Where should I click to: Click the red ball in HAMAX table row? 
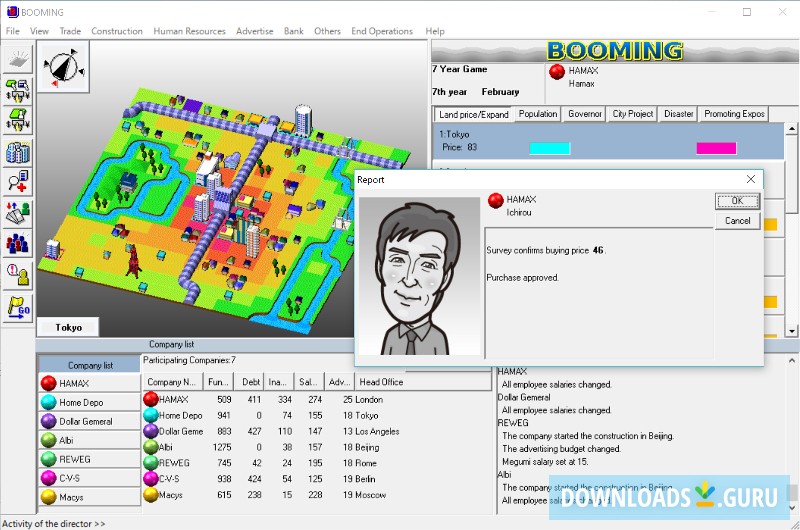coord(151,399)
